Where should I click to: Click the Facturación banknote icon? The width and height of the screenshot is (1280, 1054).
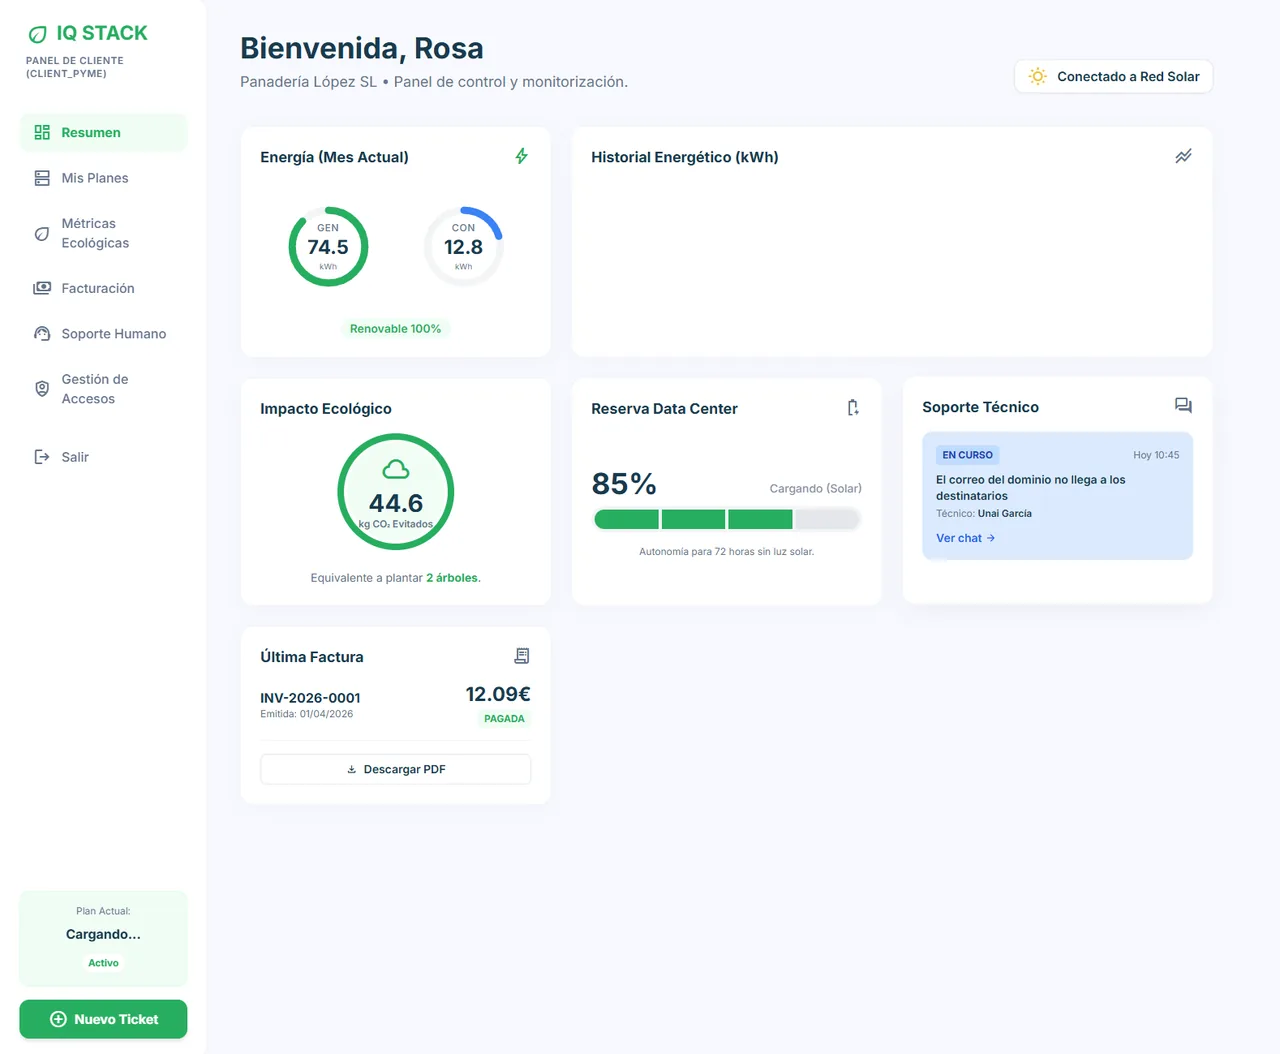click(x=42, y=288)
